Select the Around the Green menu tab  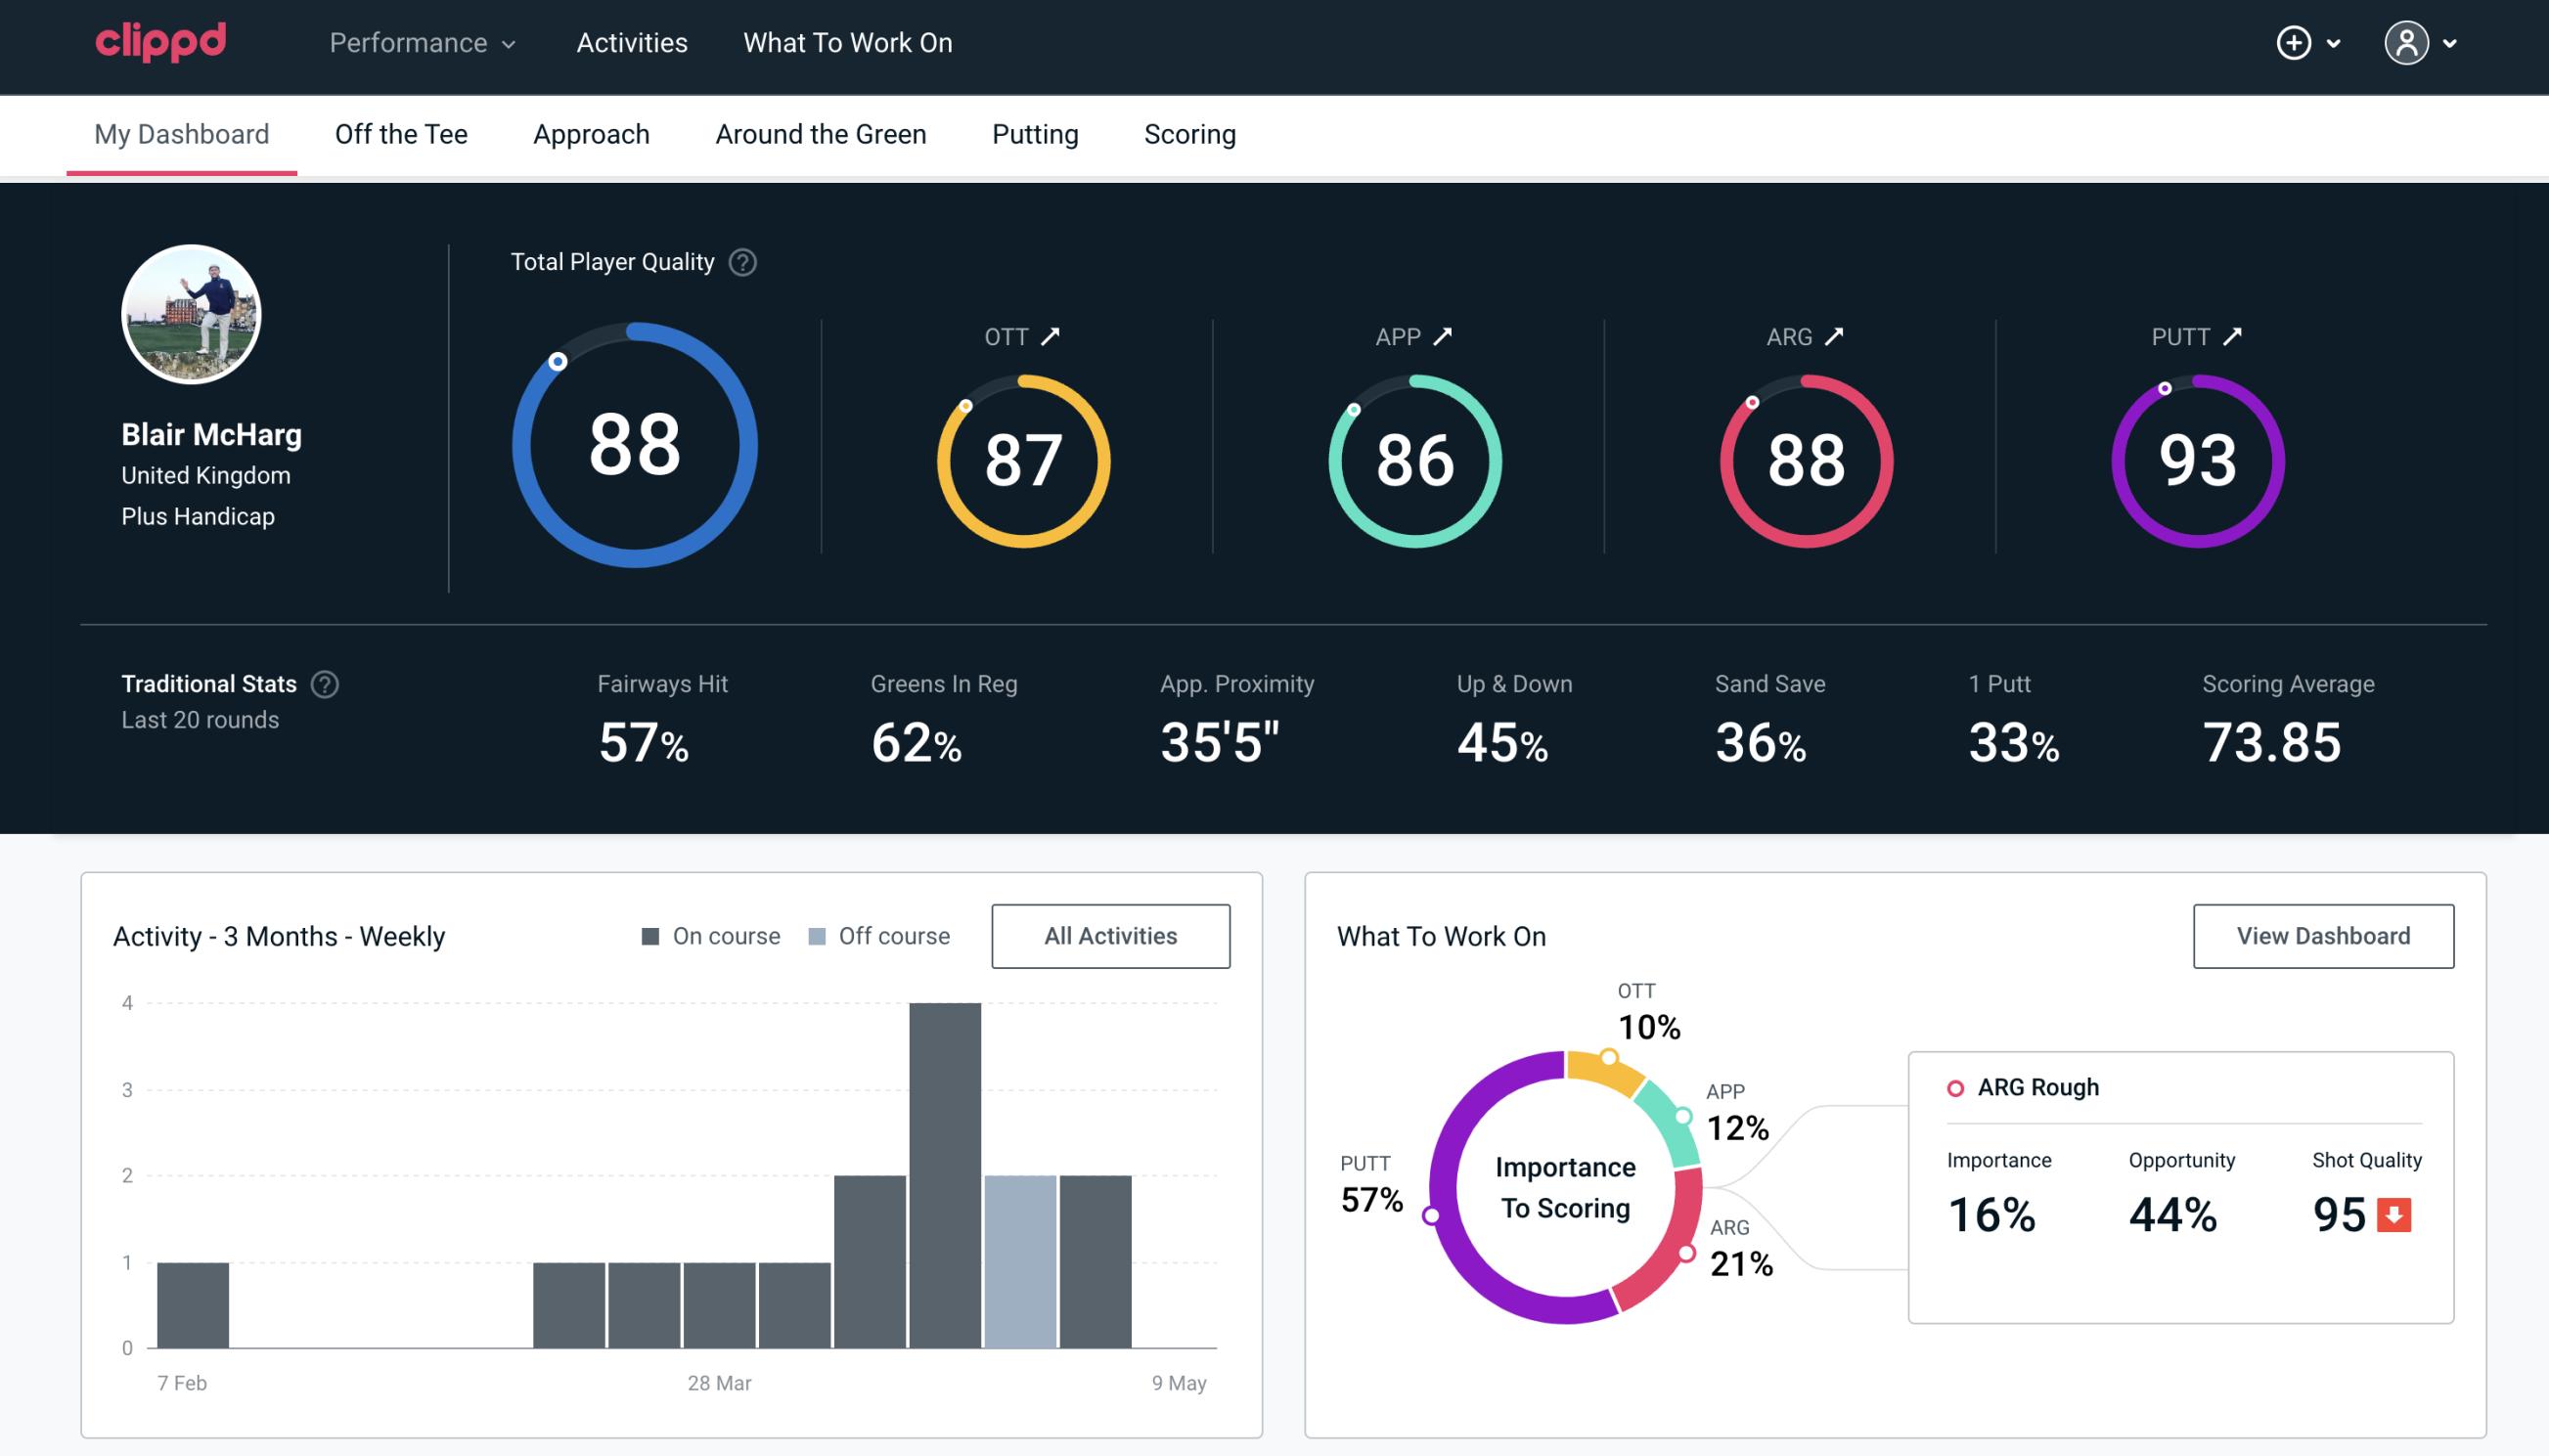click(x=820, y=133)
